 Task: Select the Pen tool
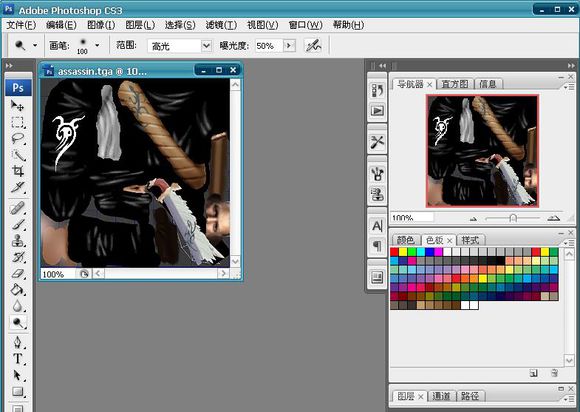pos(17,342)
